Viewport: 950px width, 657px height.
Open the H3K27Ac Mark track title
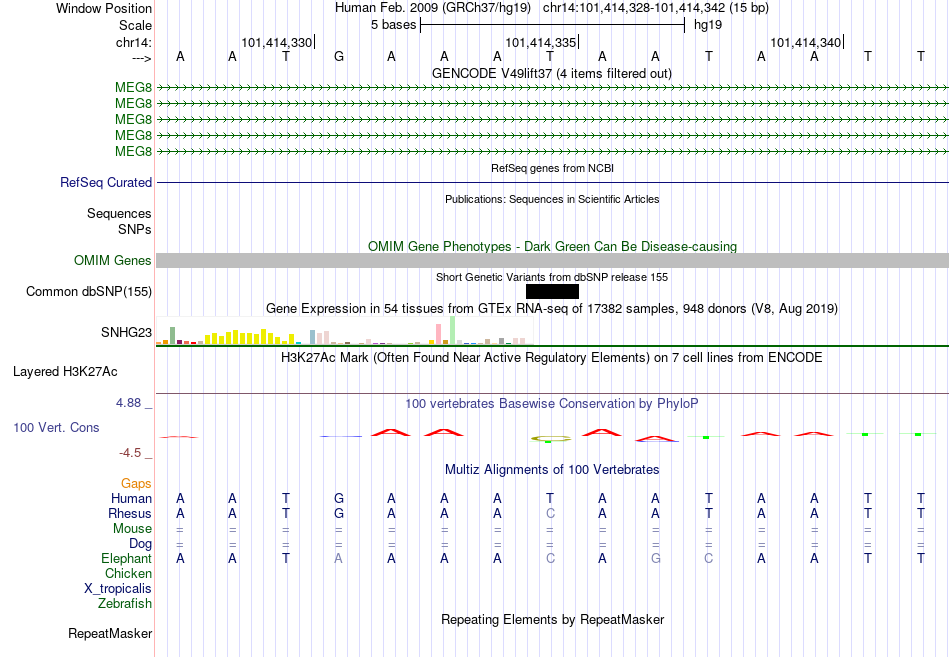click(x=552, y=358)
